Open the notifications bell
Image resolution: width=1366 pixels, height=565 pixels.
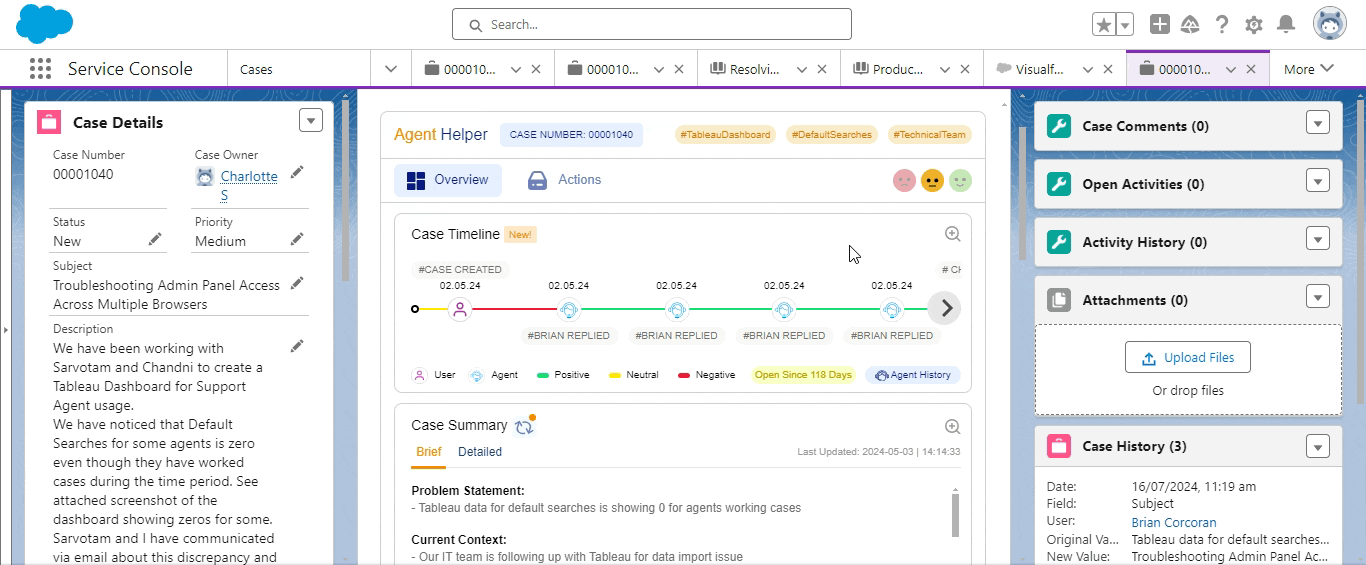pos(1286,25)
